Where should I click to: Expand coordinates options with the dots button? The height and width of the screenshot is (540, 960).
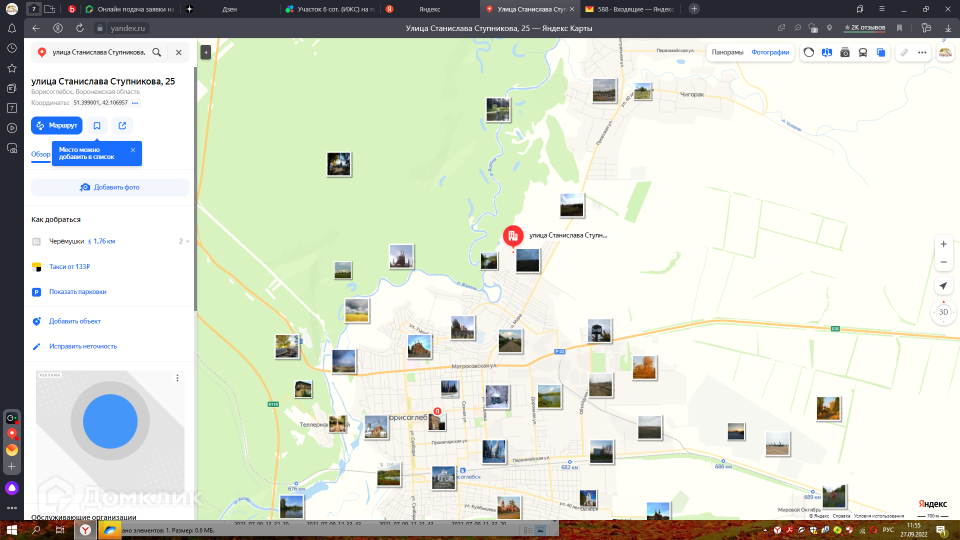[135, 103]
